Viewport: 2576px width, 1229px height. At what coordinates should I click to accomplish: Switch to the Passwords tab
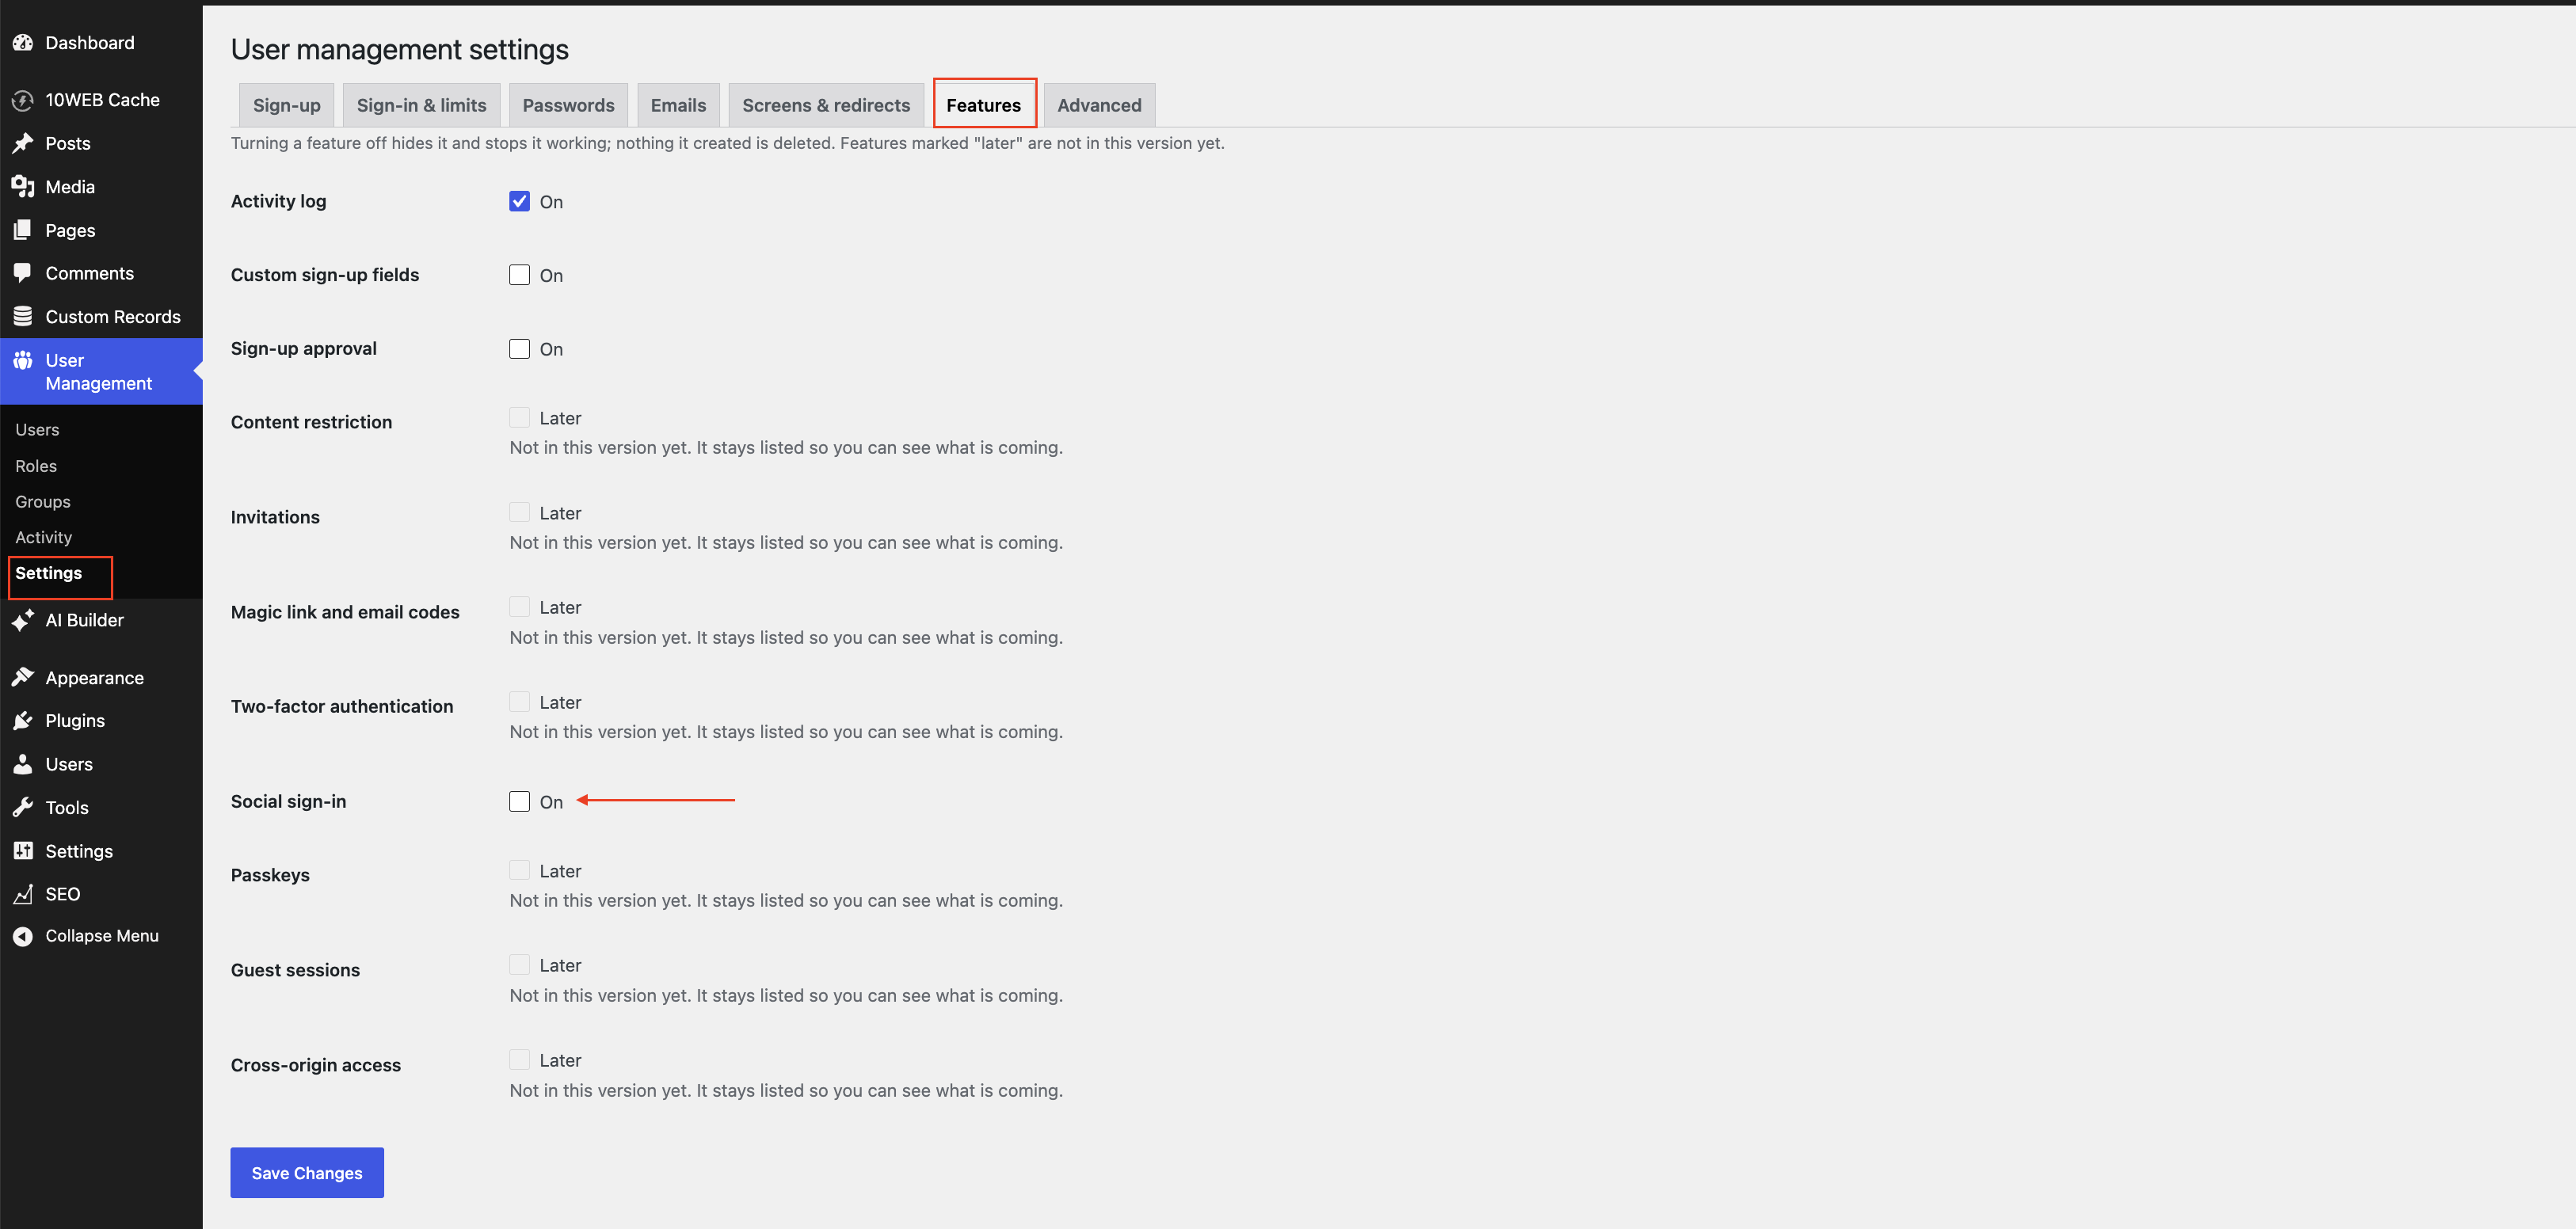pos(568,105)
